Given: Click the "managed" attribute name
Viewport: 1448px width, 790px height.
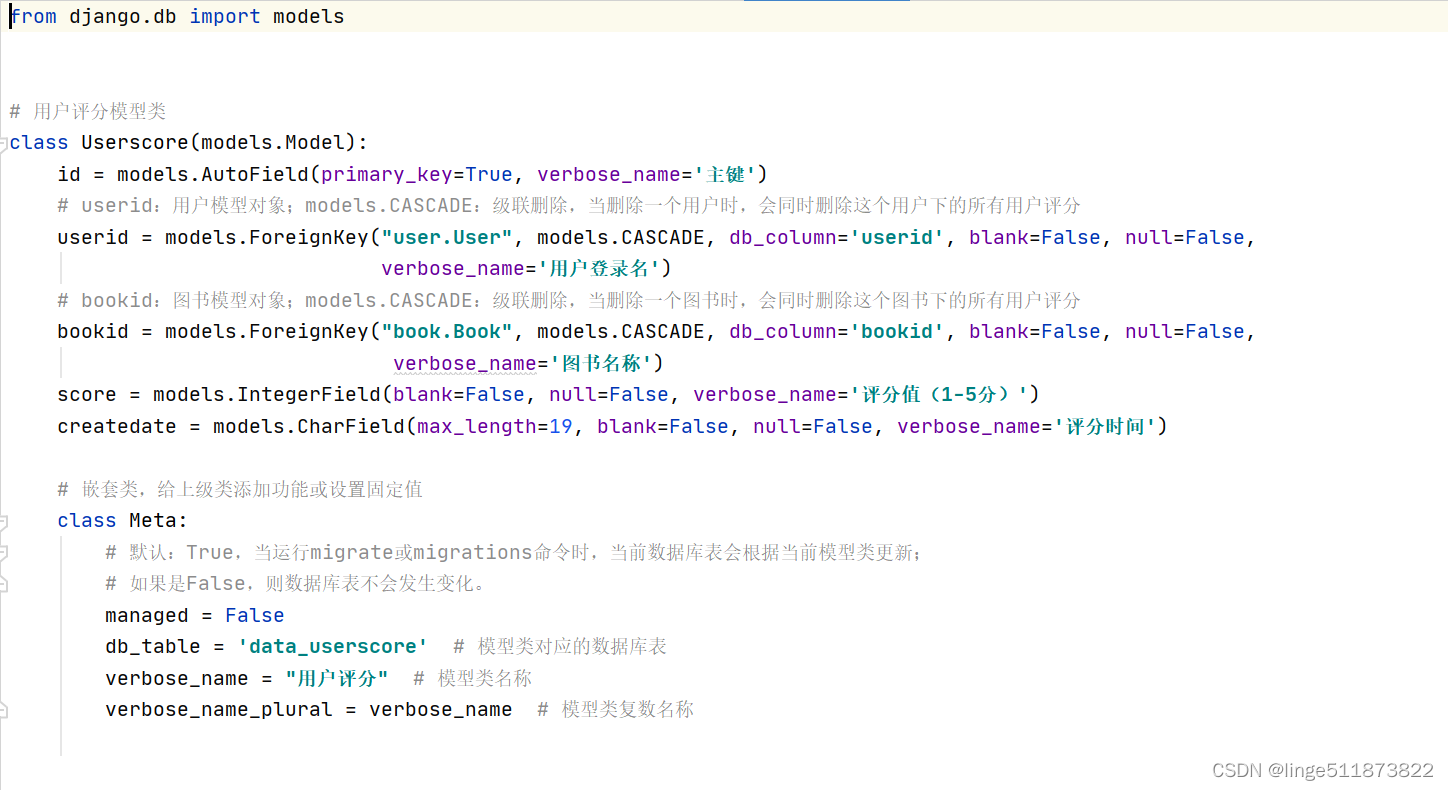Looking at the screenshot, I should click(147, 615).
